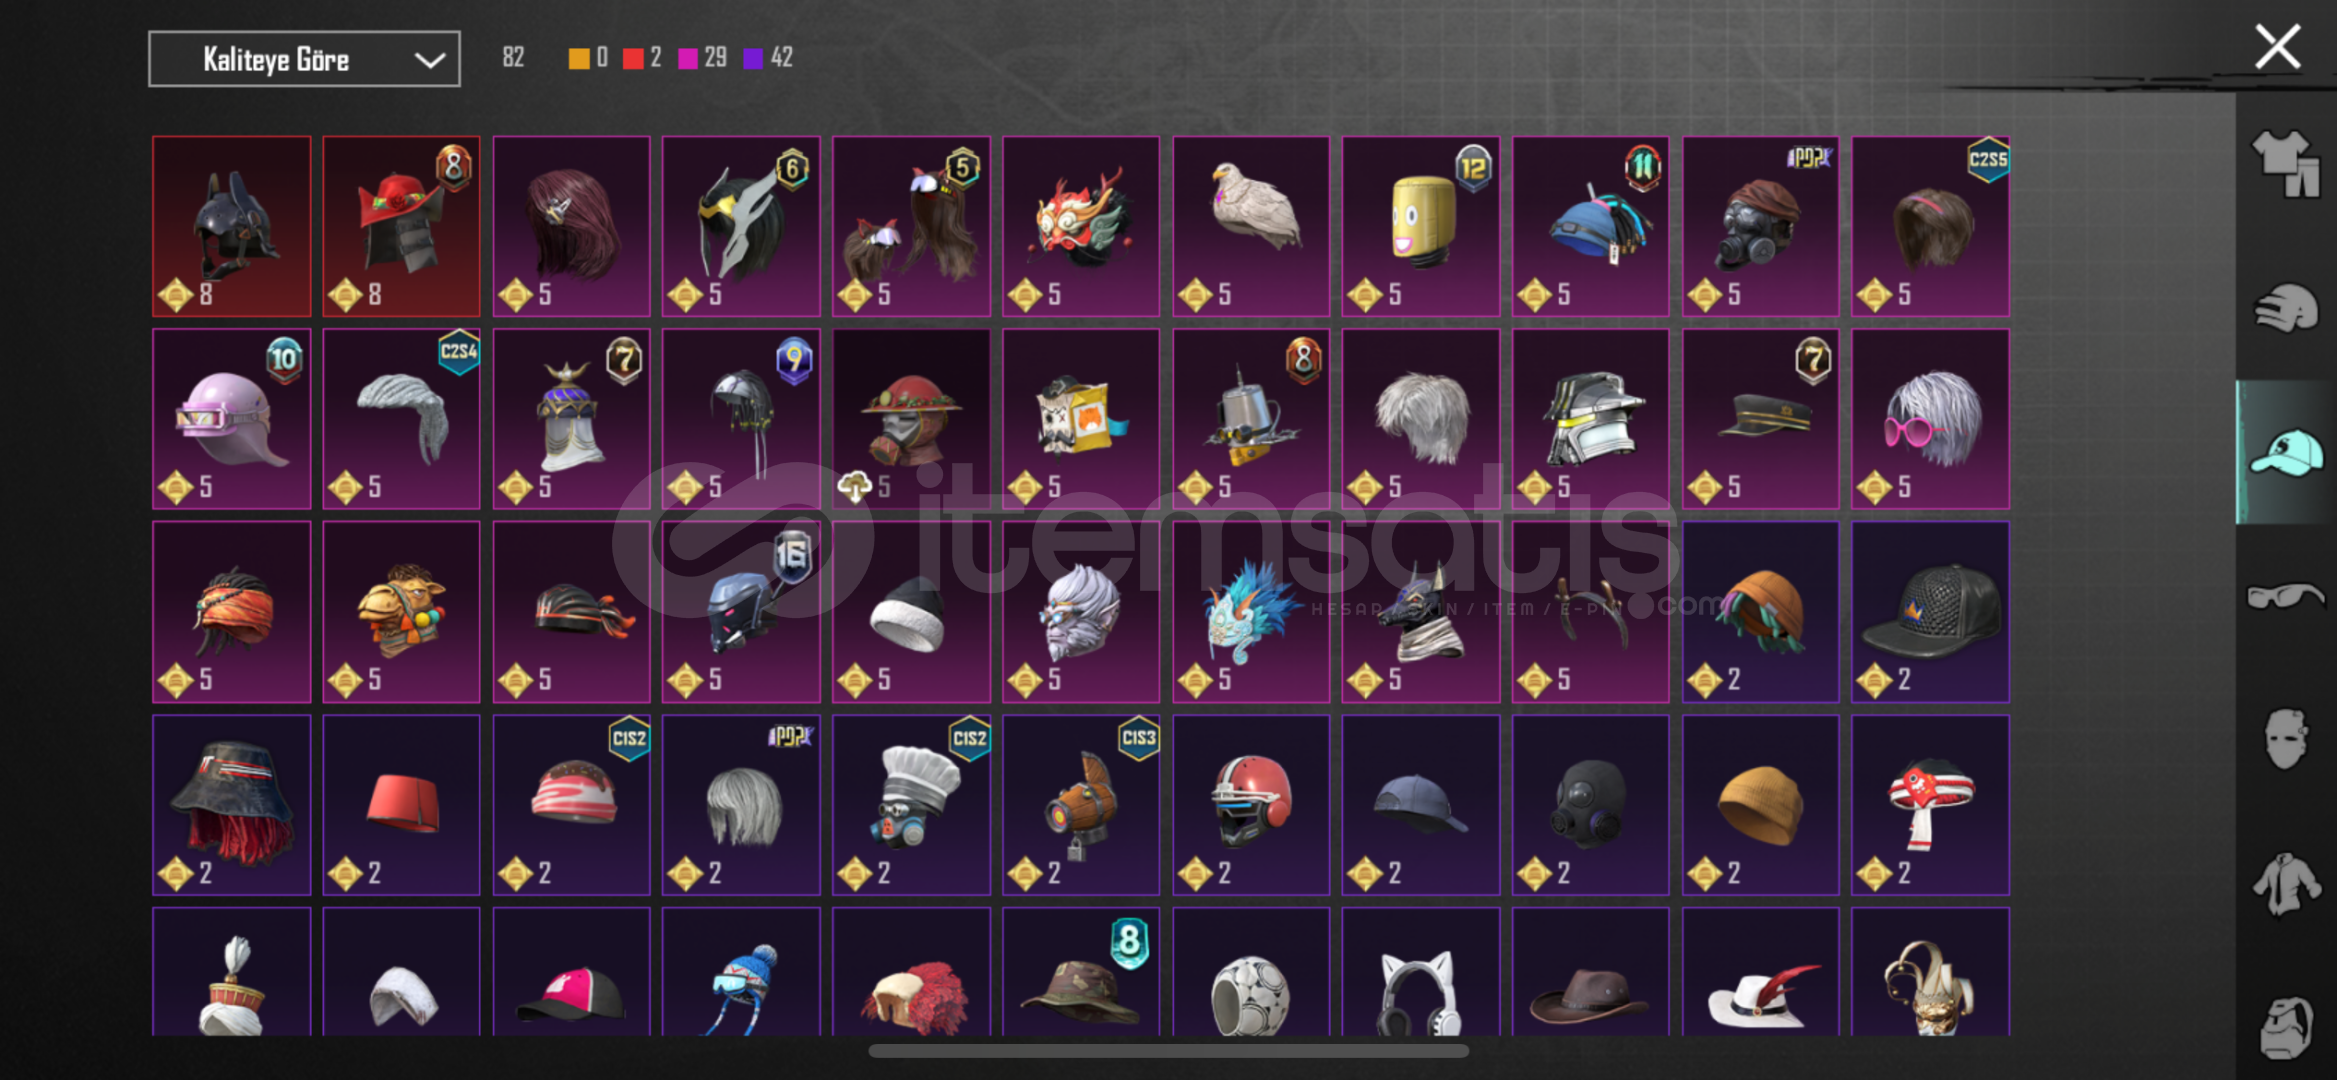Select the jacket category sidebar icon
The image size is (2337, 1080).
(2285, 884)
